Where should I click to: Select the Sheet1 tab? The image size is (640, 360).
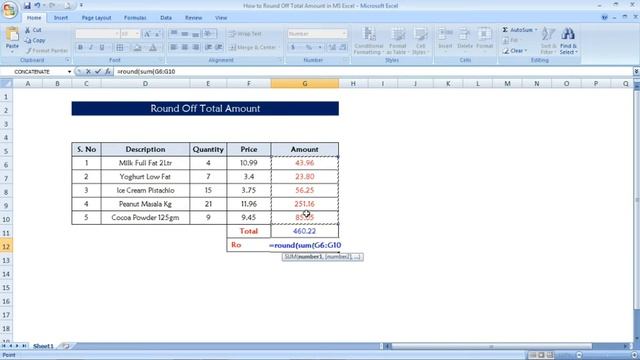coord(43,346)
